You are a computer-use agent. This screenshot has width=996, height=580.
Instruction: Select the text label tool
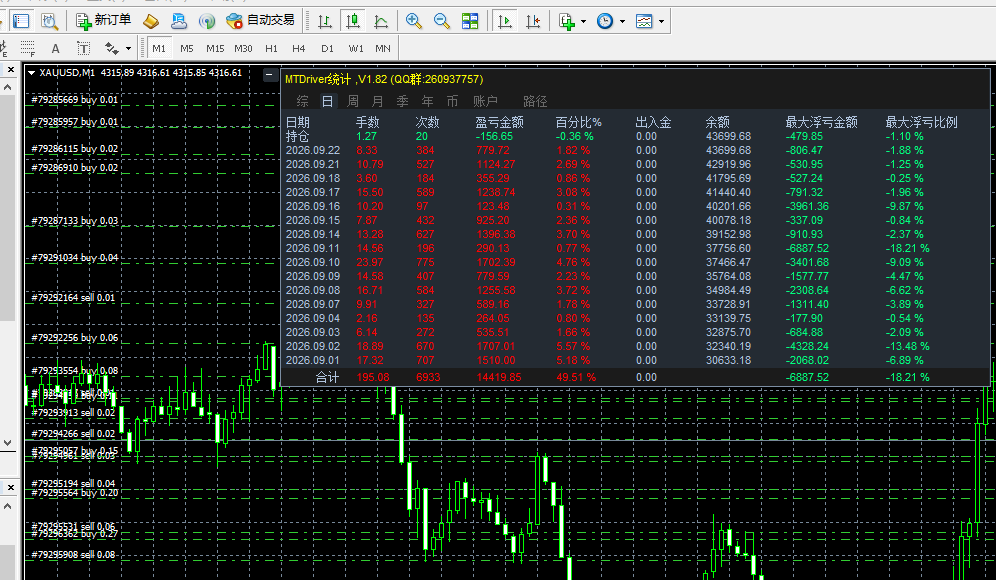point(83,48)
